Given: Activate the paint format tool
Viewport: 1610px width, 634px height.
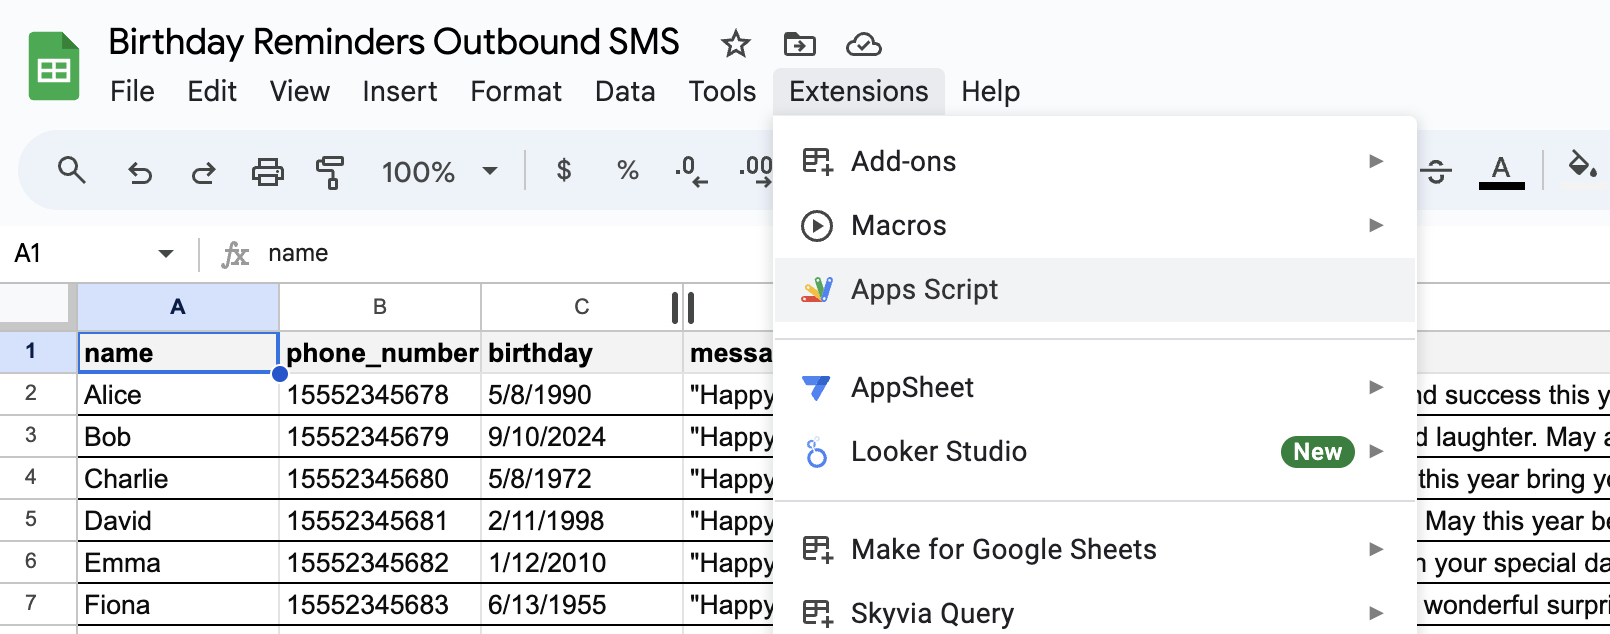Looking at the screenshot, I should pyautogui.click(x=330, y=172).
